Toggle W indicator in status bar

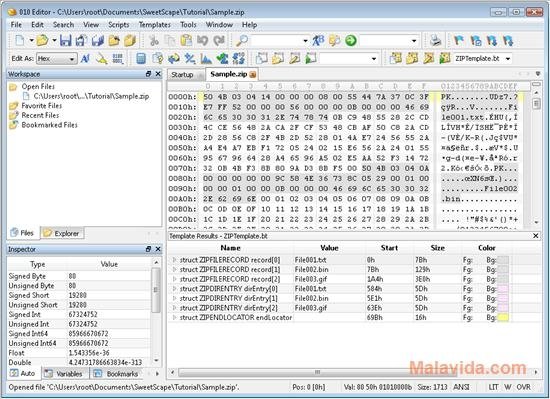[x=508, y=387]
